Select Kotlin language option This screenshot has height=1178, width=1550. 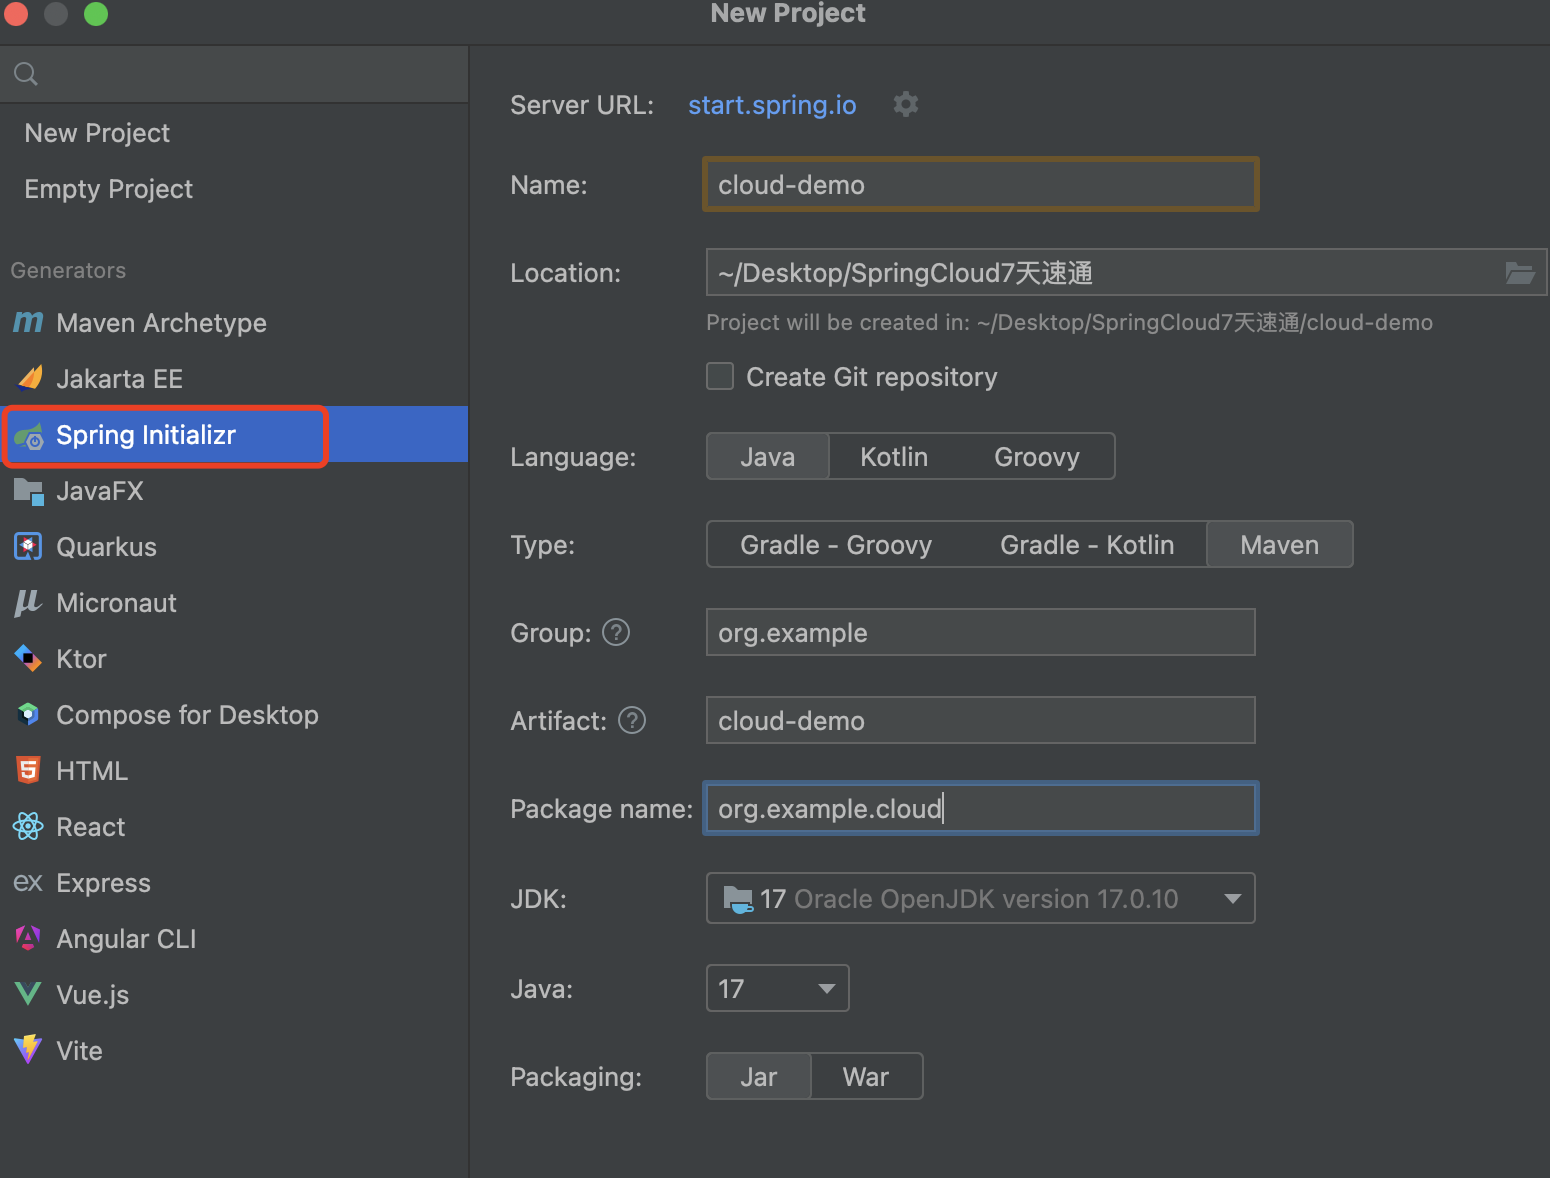point(894,456)
